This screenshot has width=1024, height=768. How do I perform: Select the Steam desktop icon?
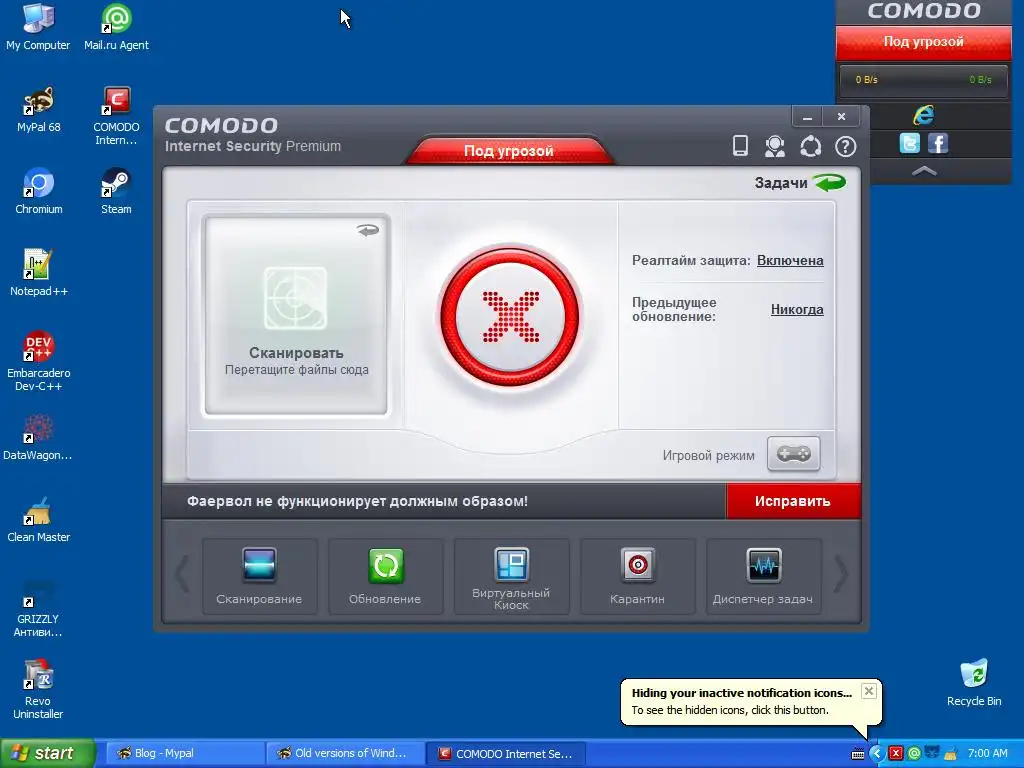(x=116, y=191)
